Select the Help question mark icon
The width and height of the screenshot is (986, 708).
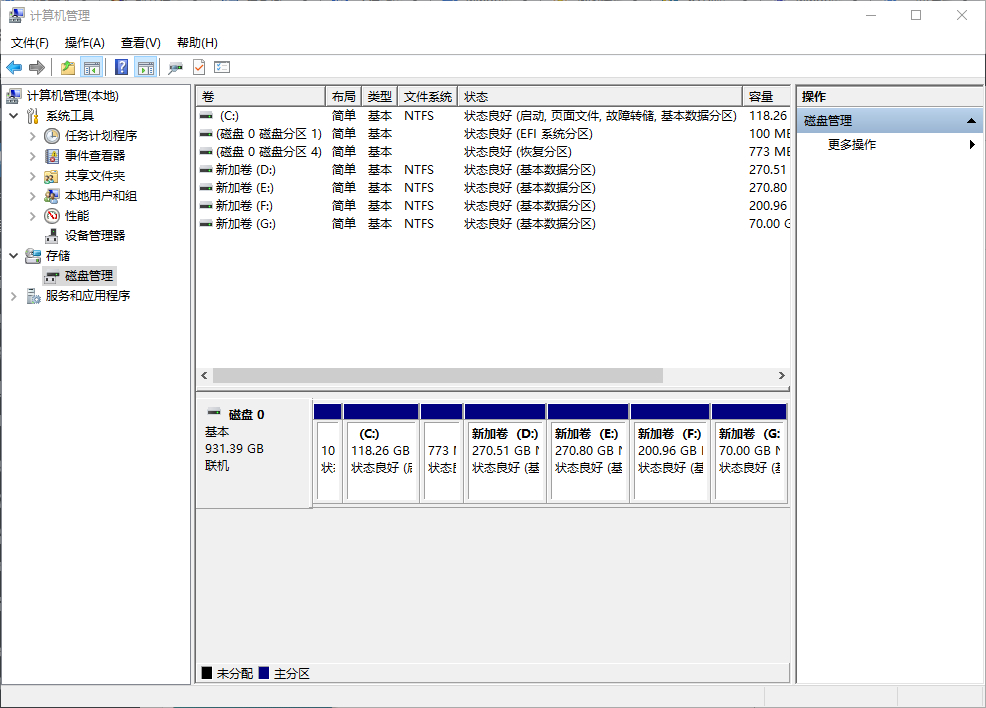pyautogui.click(x=121, y=67)
